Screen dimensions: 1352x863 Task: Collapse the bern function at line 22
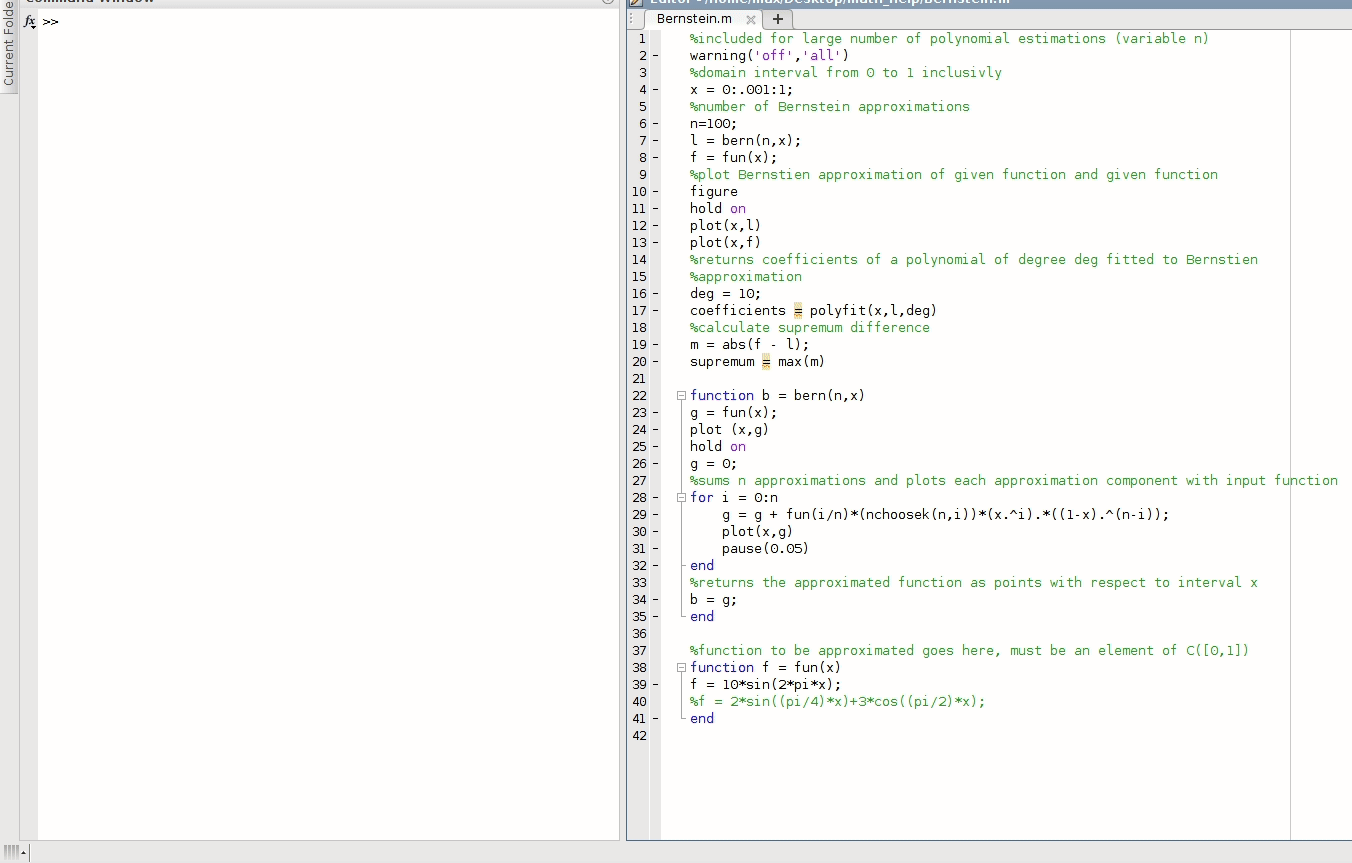coord(681,395)
